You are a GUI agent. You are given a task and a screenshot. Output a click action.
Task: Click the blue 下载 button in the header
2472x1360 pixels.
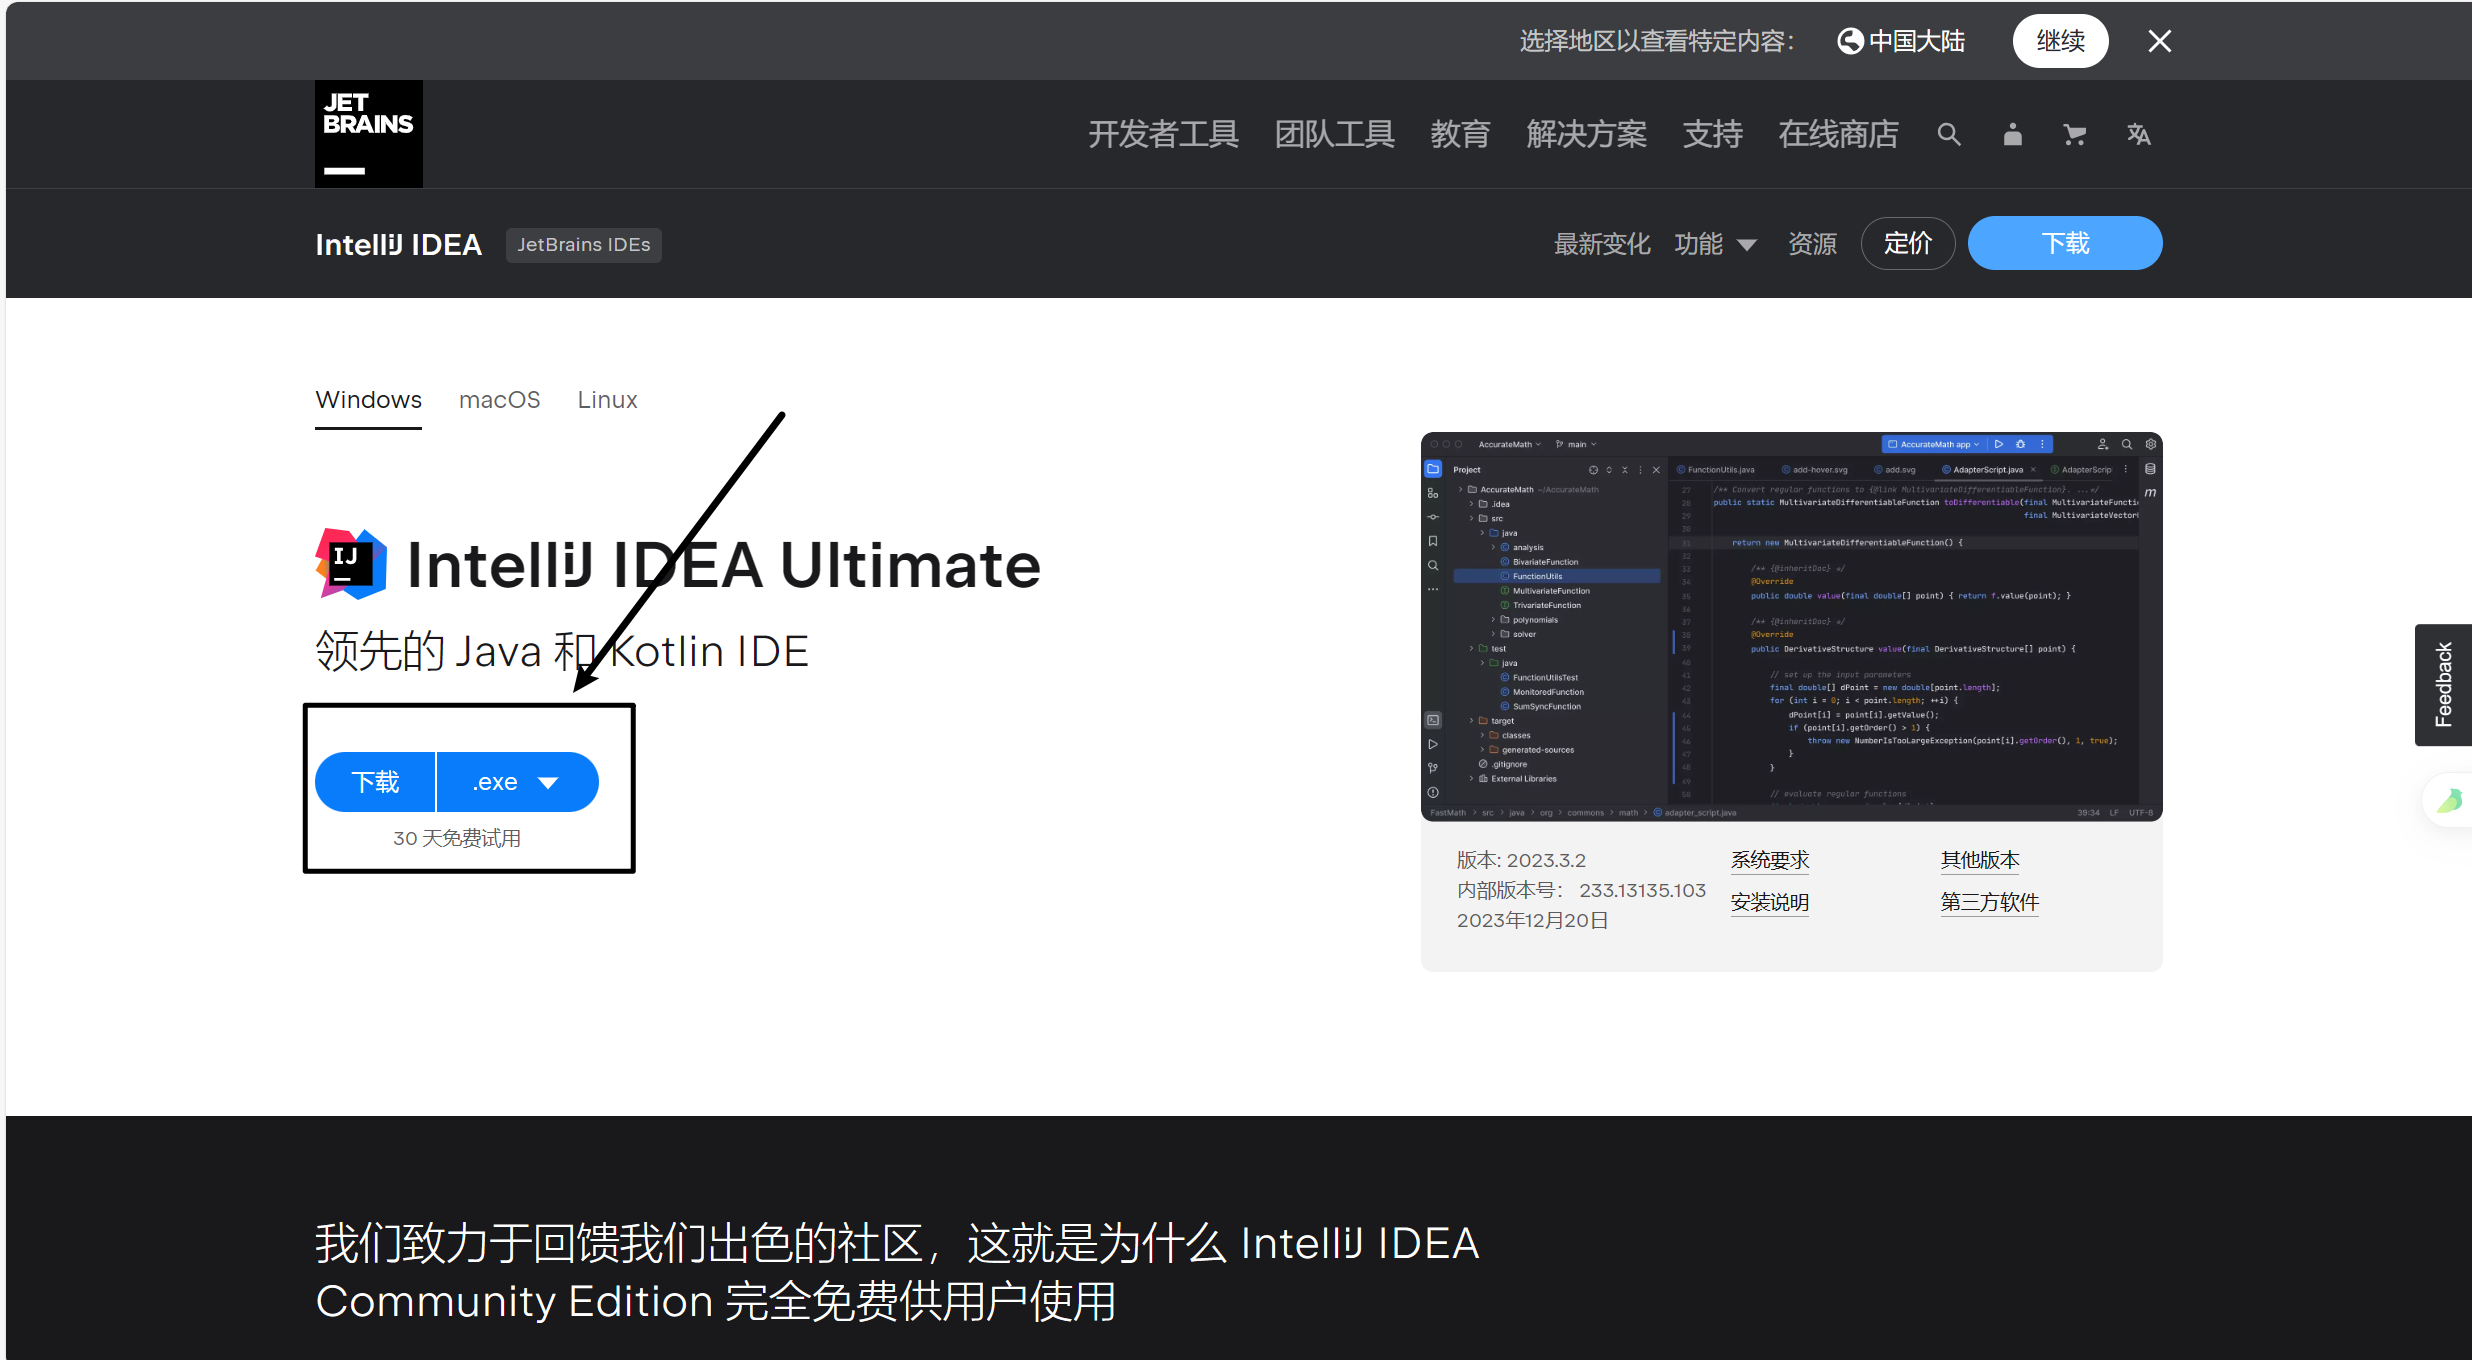(2064, 243)
